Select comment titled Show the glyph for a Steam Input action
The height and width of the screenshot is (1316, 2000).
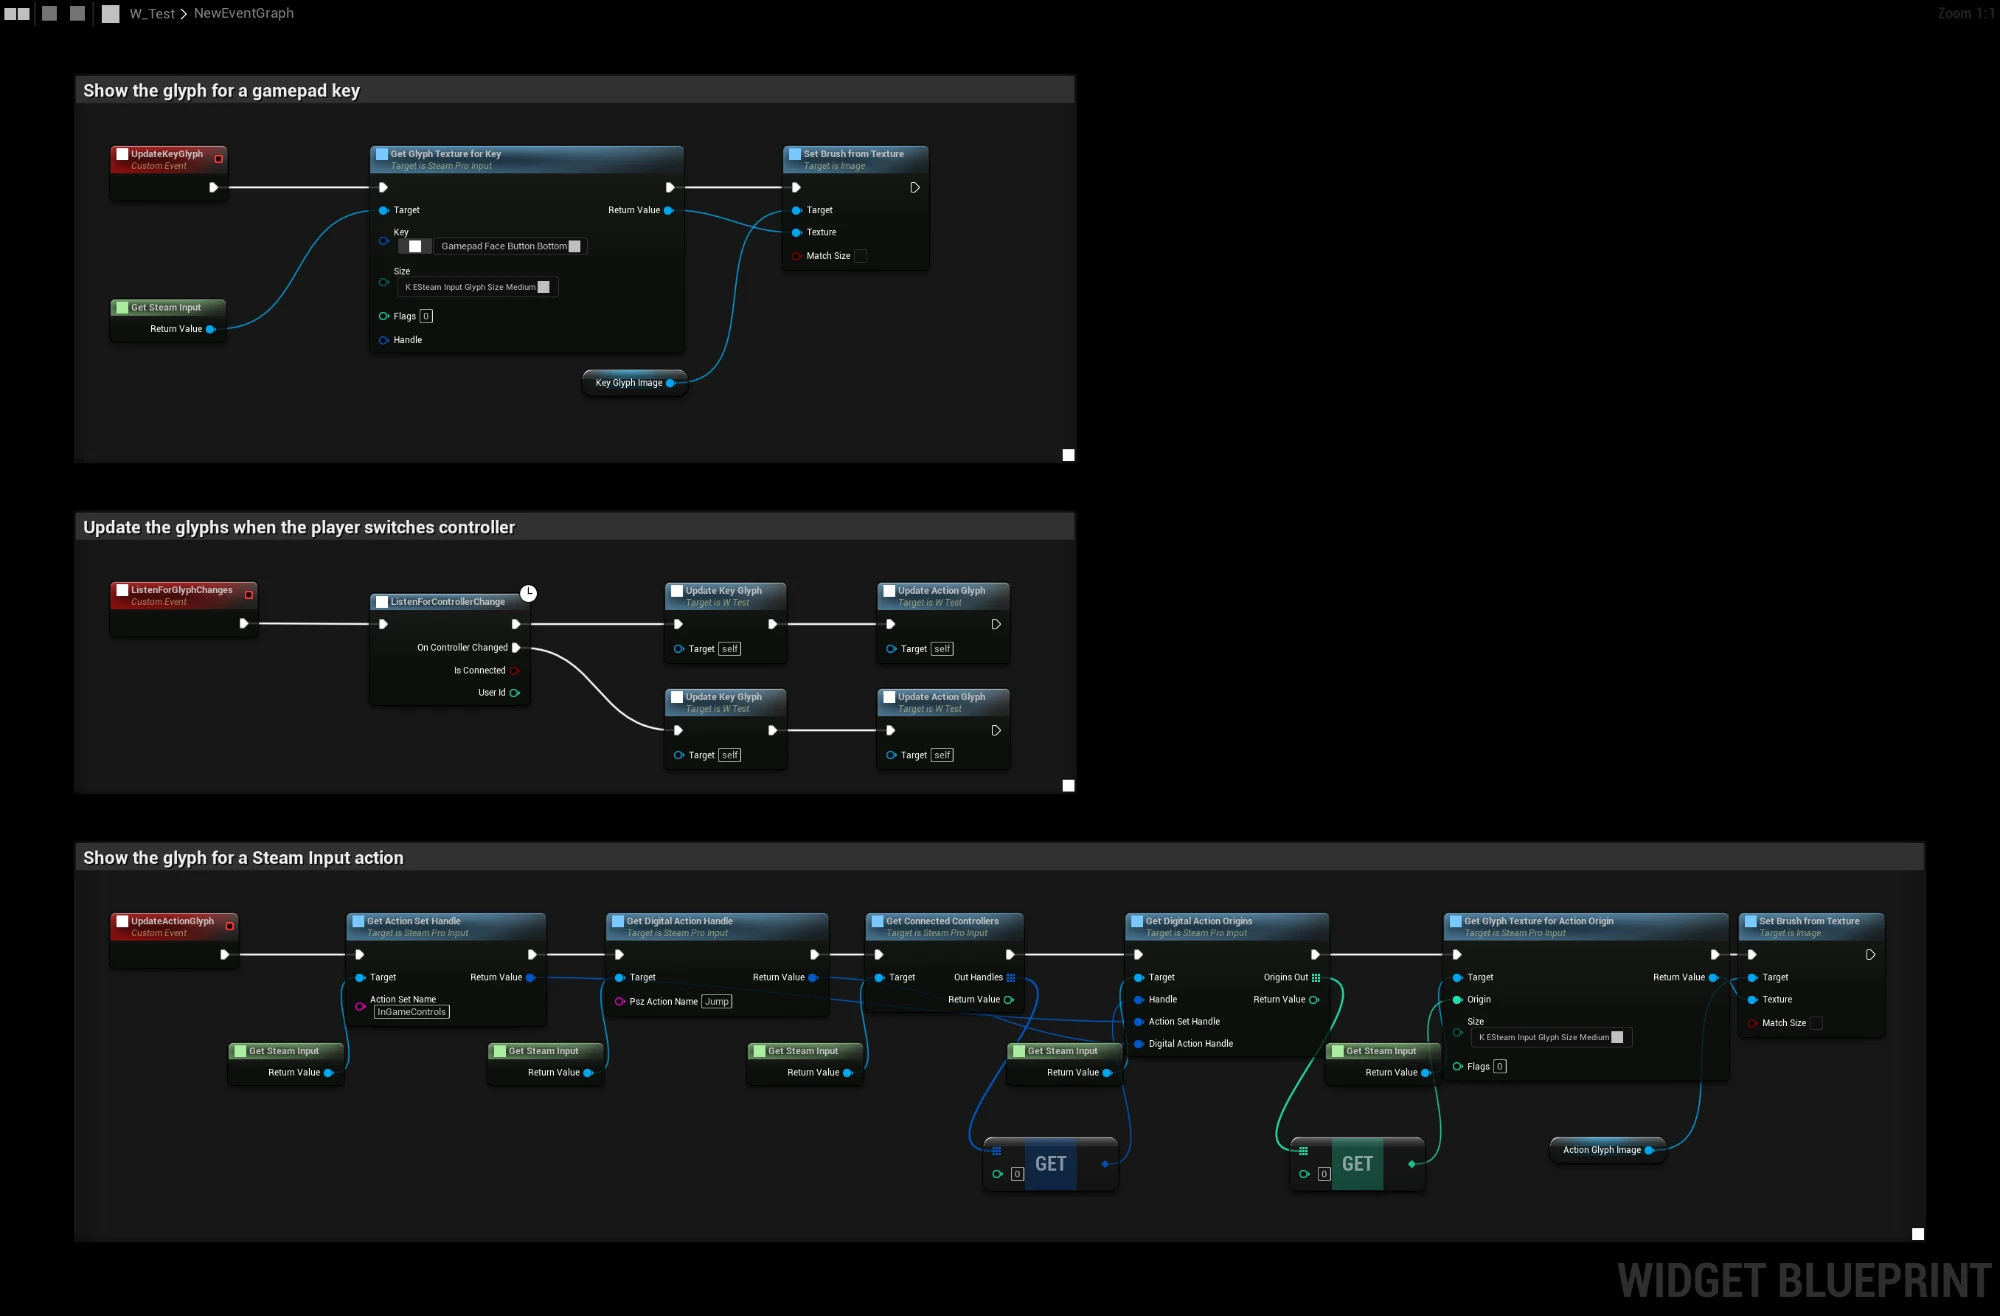tap(1000, 858)
